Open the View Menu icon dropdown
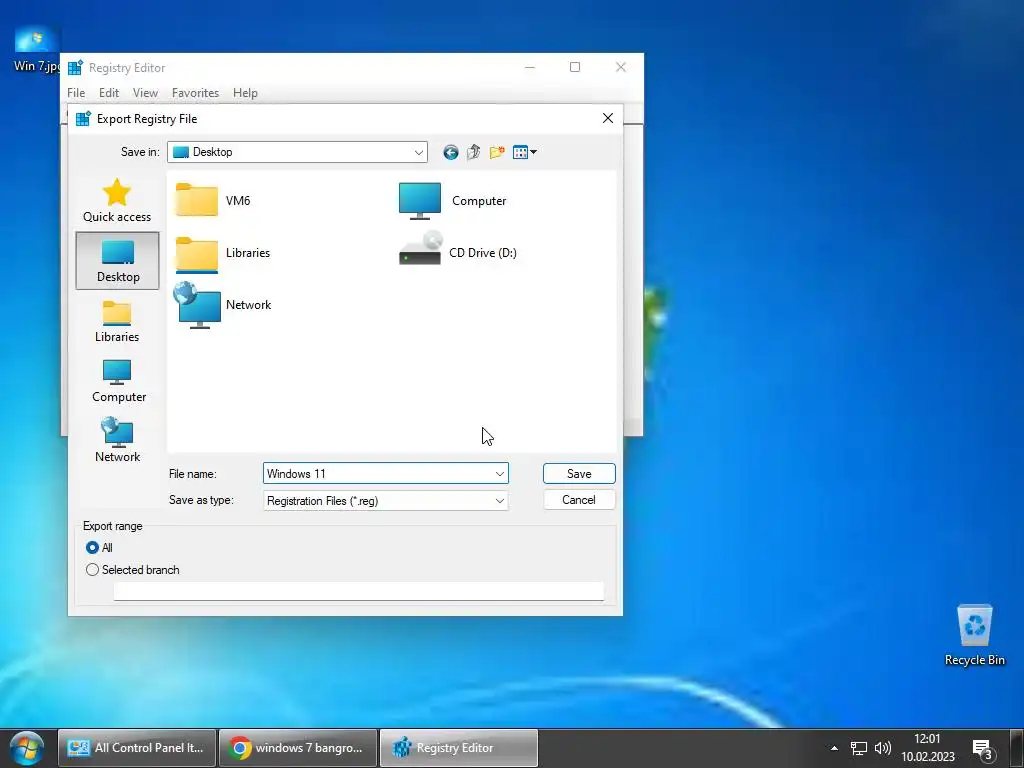 click(525, 152)
